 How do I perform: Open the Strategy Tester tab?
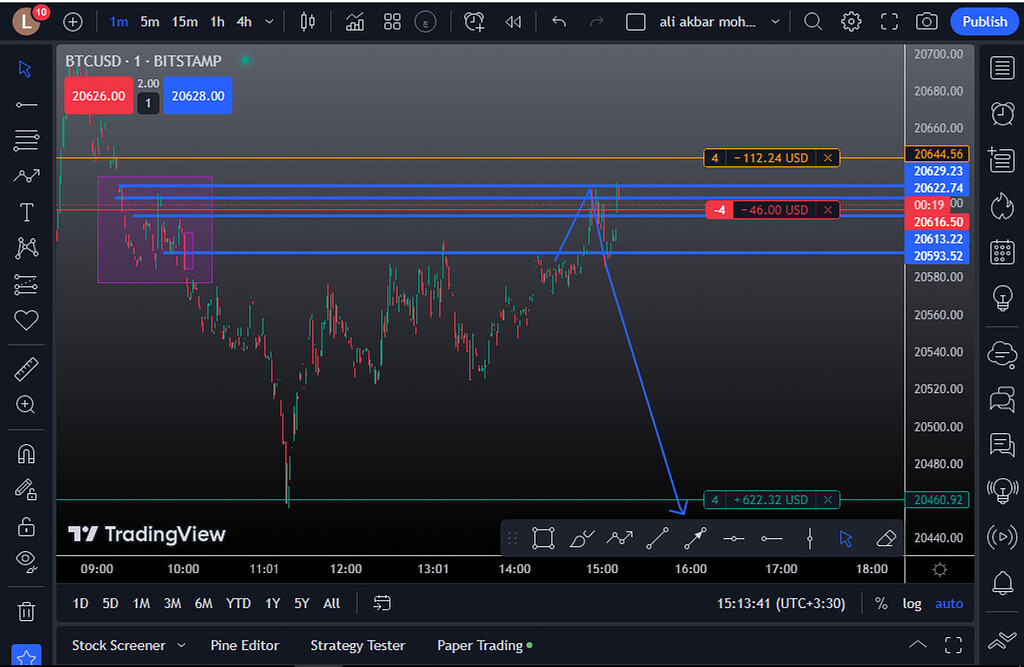click(x=357, y=645)
